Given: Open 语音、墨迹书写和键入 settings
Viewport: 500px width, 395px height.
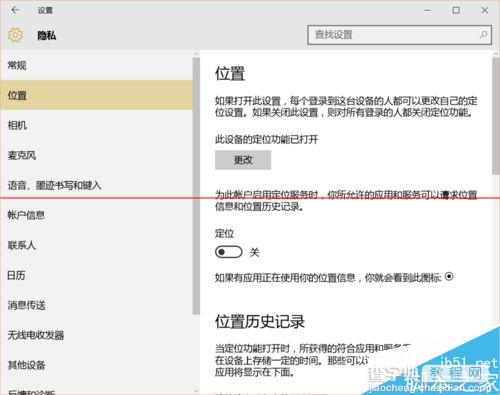Looking at the screenshot, I should [x=96, y=185].
